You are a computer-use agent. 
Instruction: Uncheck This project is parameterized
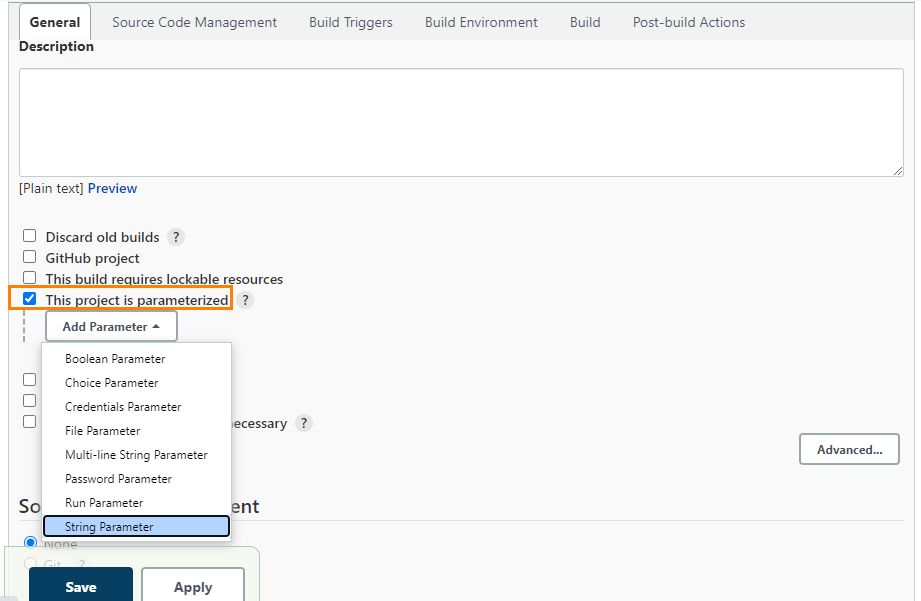(29, 298)
